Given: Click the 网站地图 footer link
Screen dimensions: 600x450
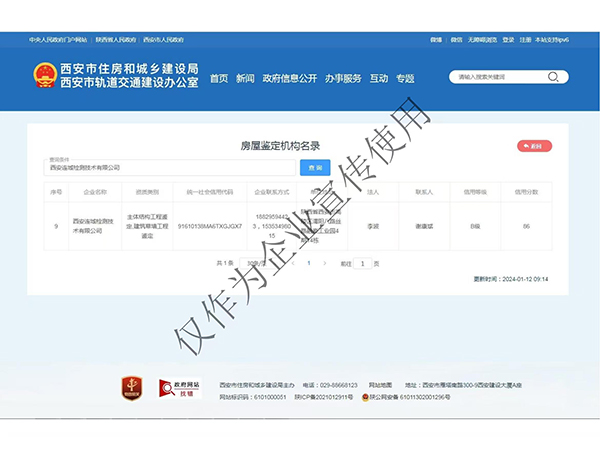Looking at the screenshot, I should (381, 384).
